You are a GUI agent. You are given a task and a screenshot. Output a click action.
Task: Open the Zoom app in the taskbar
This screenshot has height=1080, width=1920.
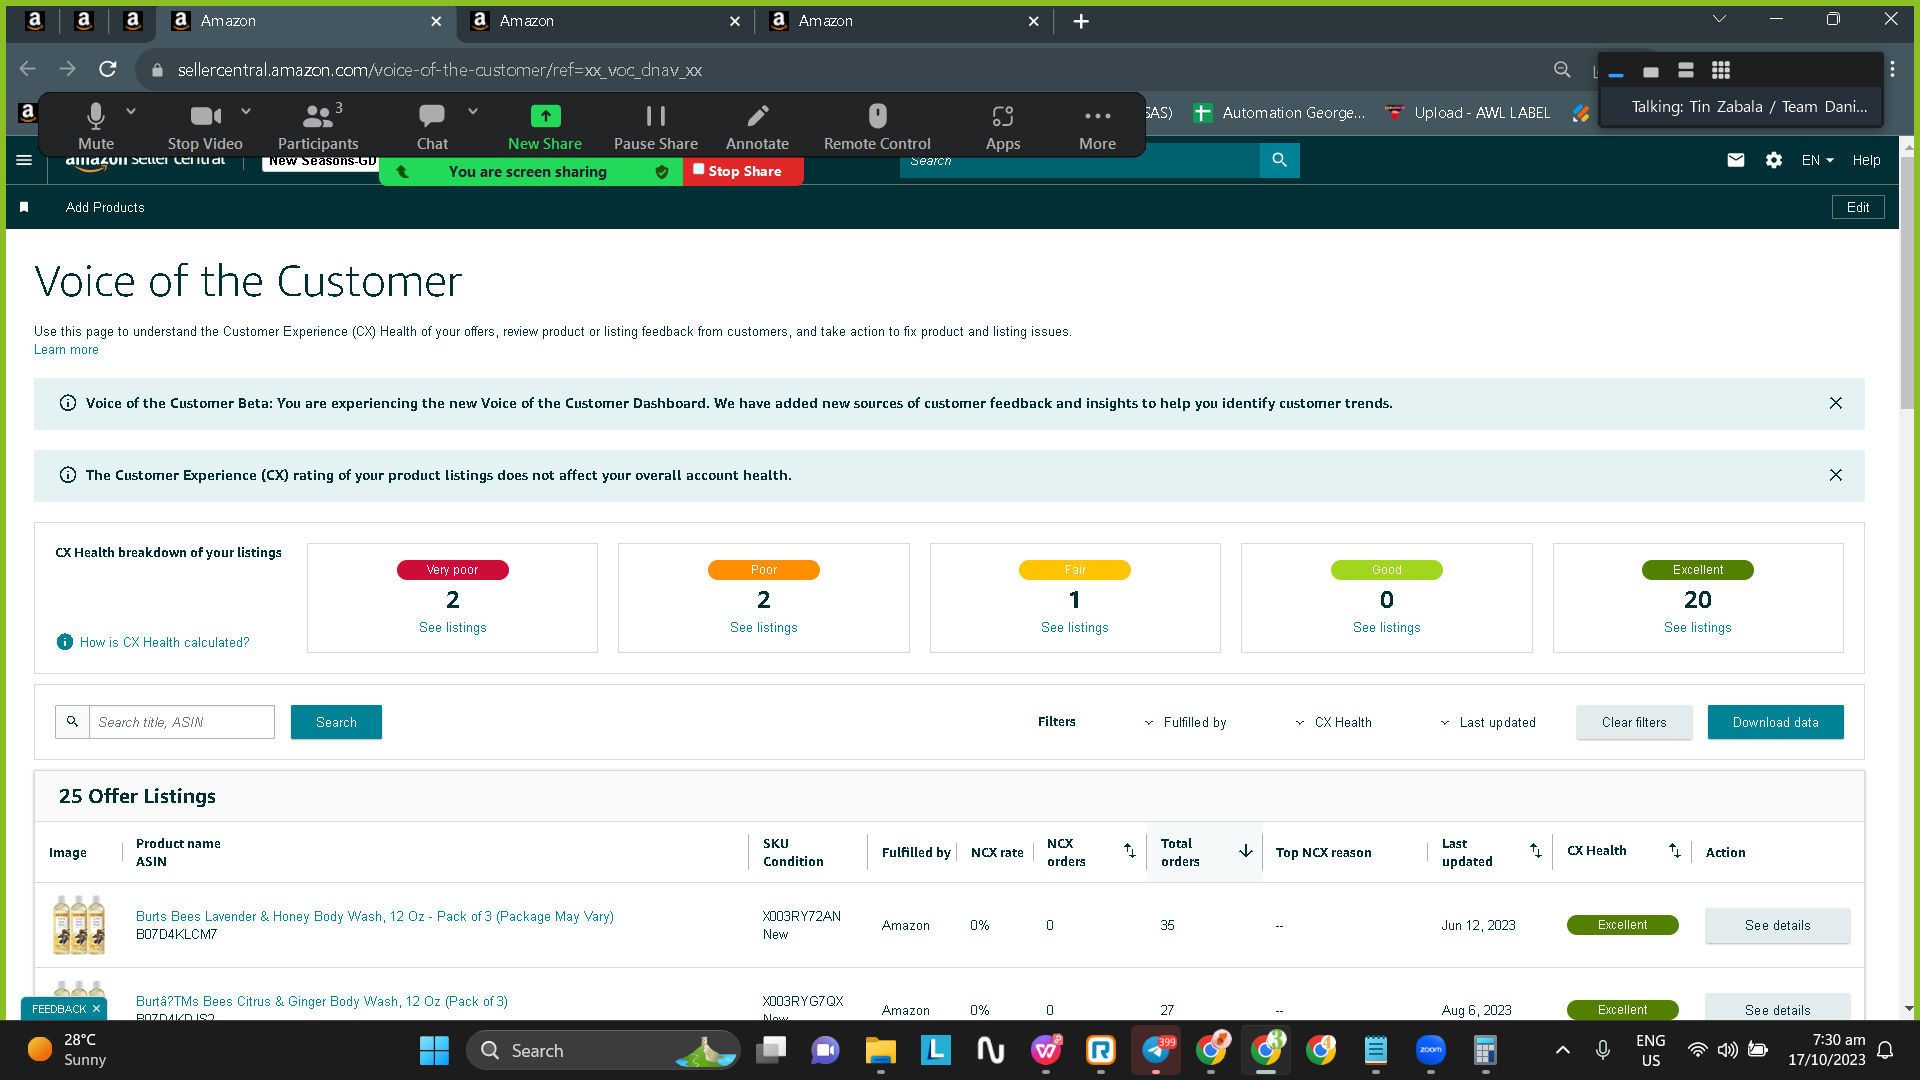click(x=1431, y=1050)
